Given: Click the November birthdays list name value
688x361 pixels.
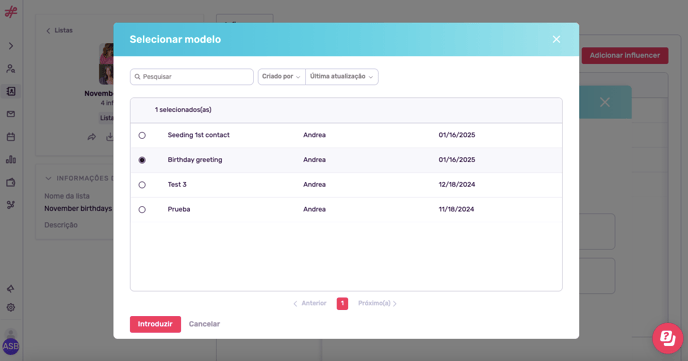Looking at the screenshot, I should [x=79, y=209].
